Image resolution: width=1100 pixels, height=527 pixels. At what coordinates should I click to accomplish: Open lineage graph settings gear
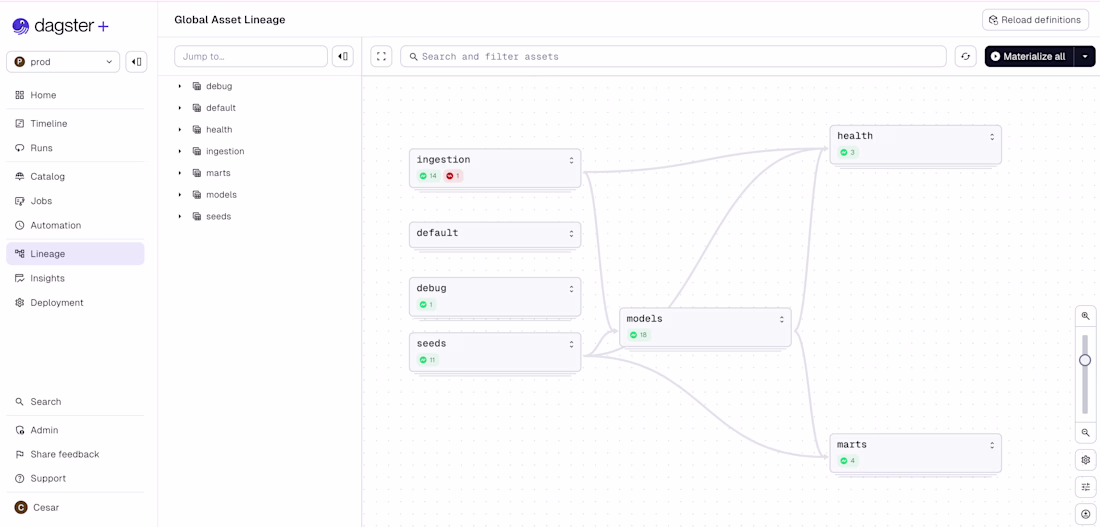1085,461
